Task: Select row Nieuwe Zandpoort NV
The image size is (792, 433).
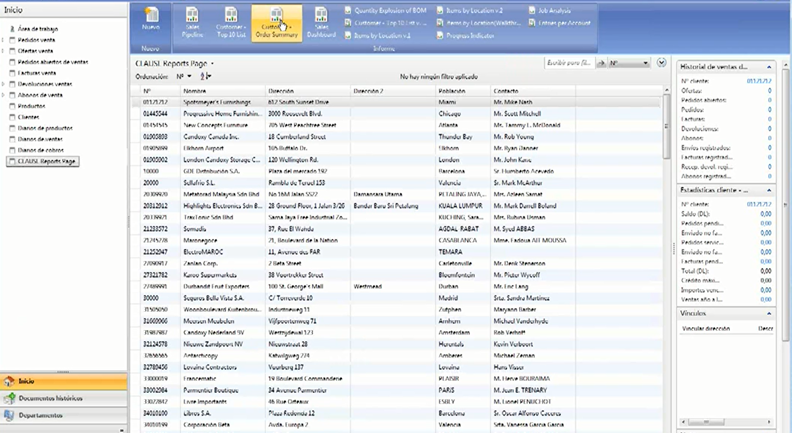Action: point(395,344)
